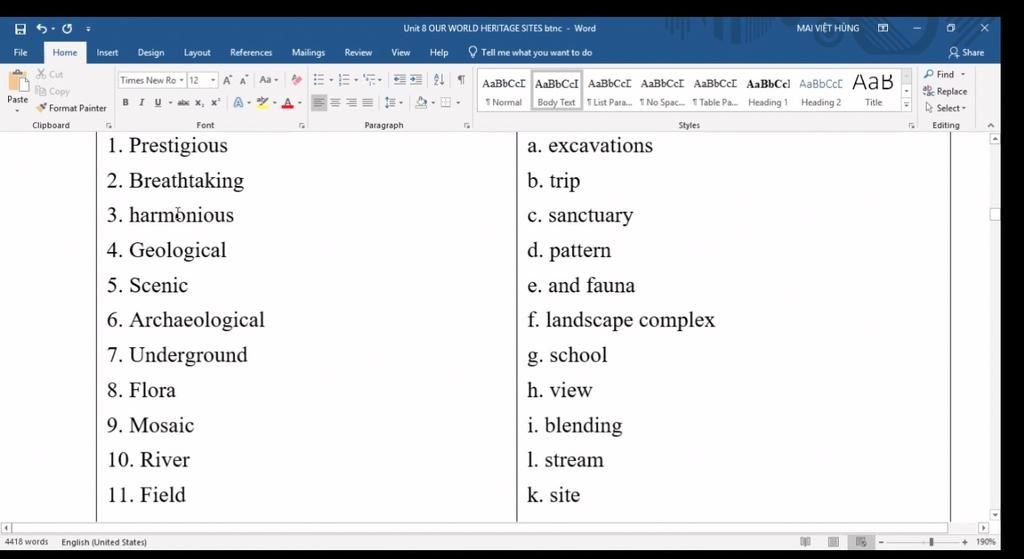
Task: Toggle underline formatting
Action: pyautogui.click(x=157, y=103)
